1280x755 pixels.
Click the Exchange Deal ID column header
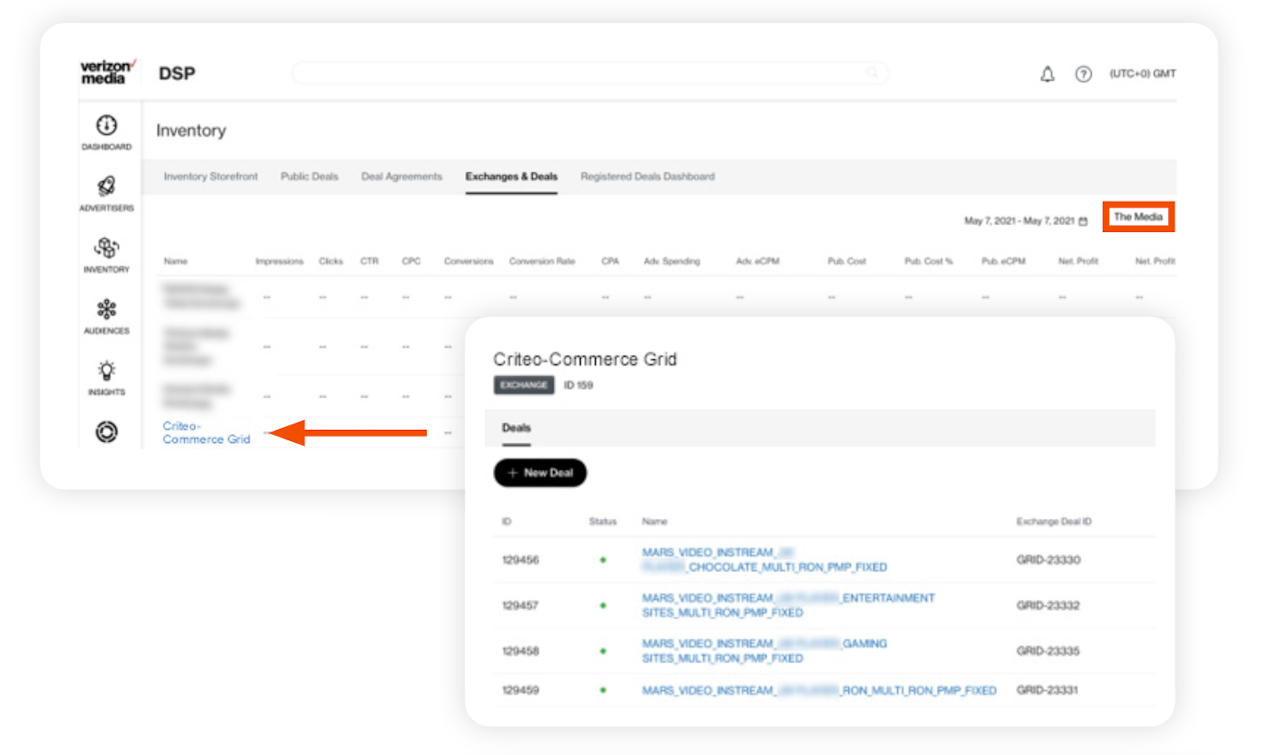[x=1054, y=521]
